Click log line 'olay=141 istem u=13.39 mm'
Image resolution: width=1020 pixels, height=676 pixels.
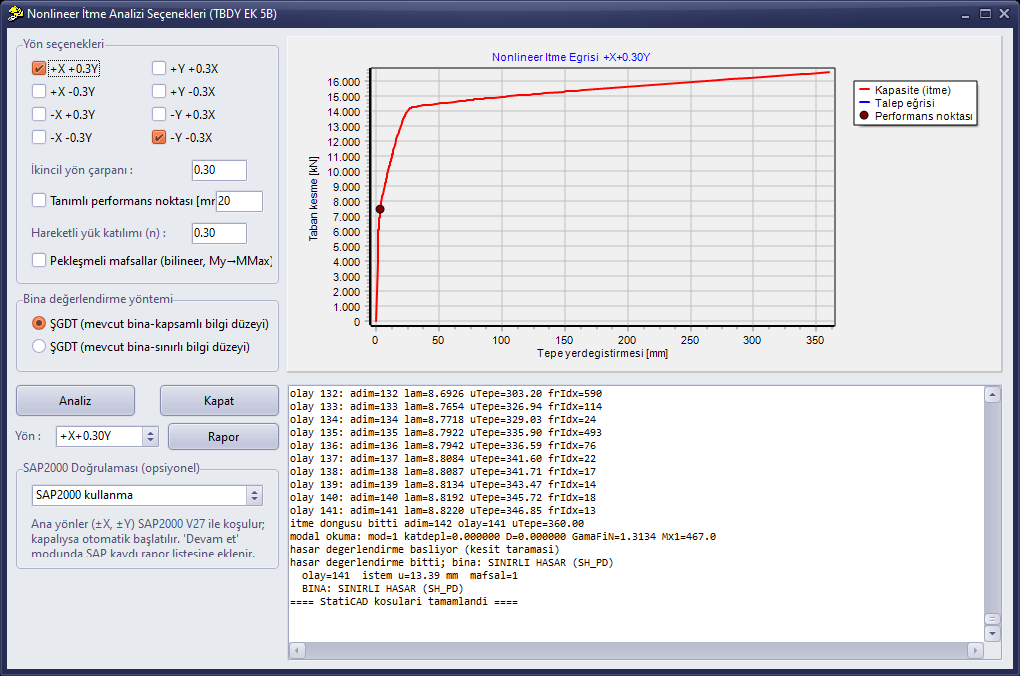(410, 576)
